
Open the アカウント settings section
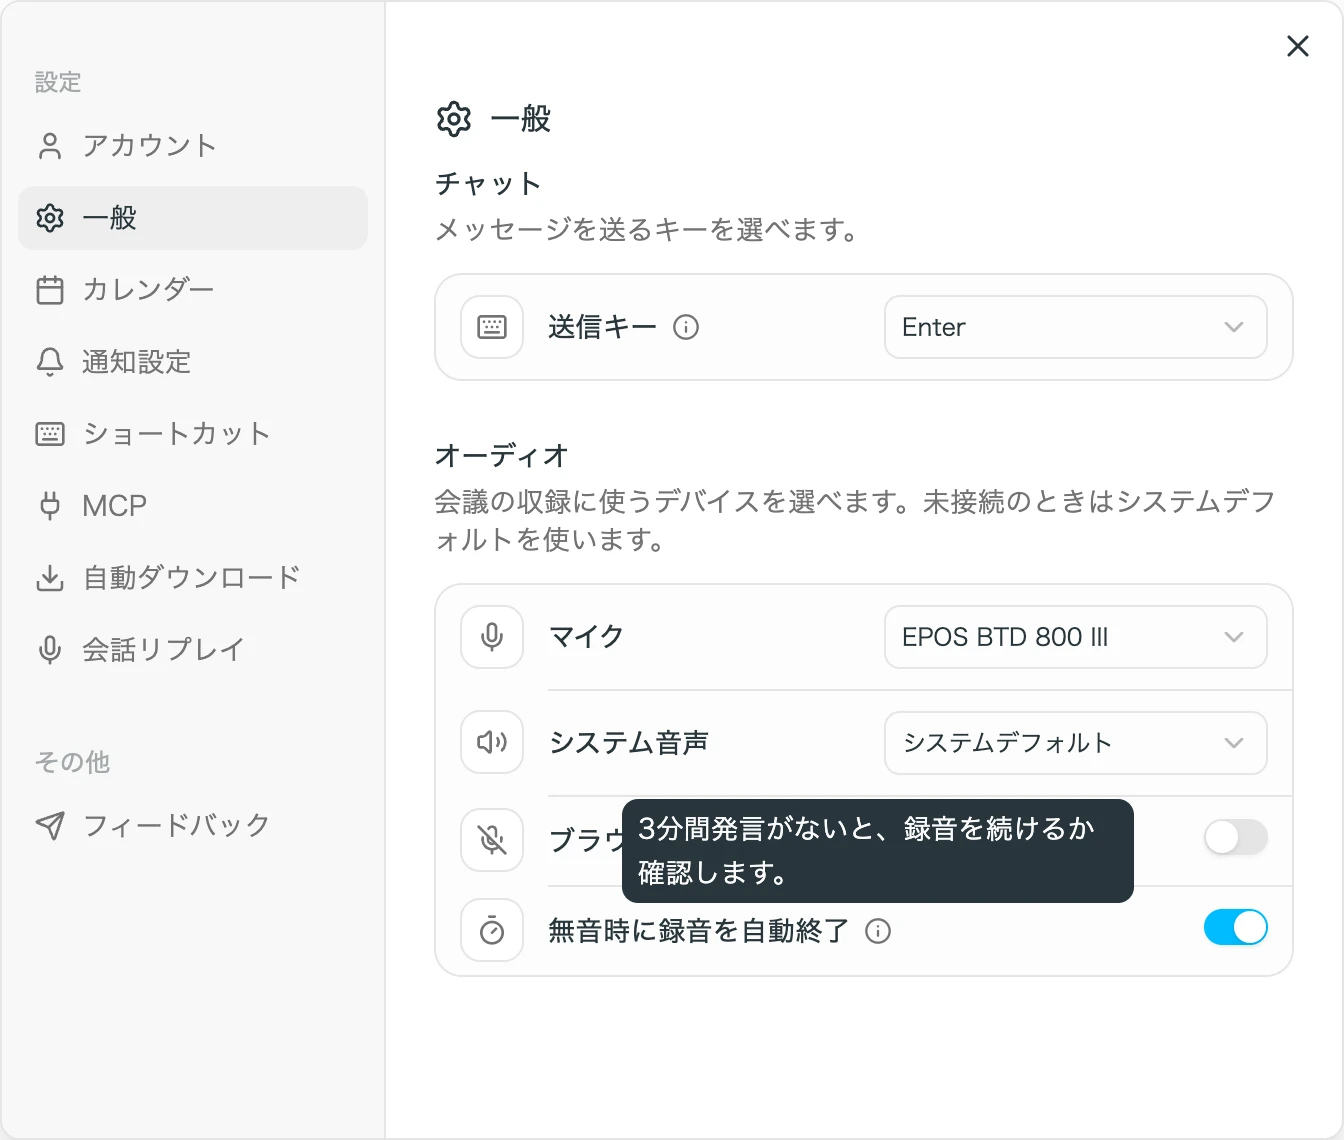click(x=193, y=146)
